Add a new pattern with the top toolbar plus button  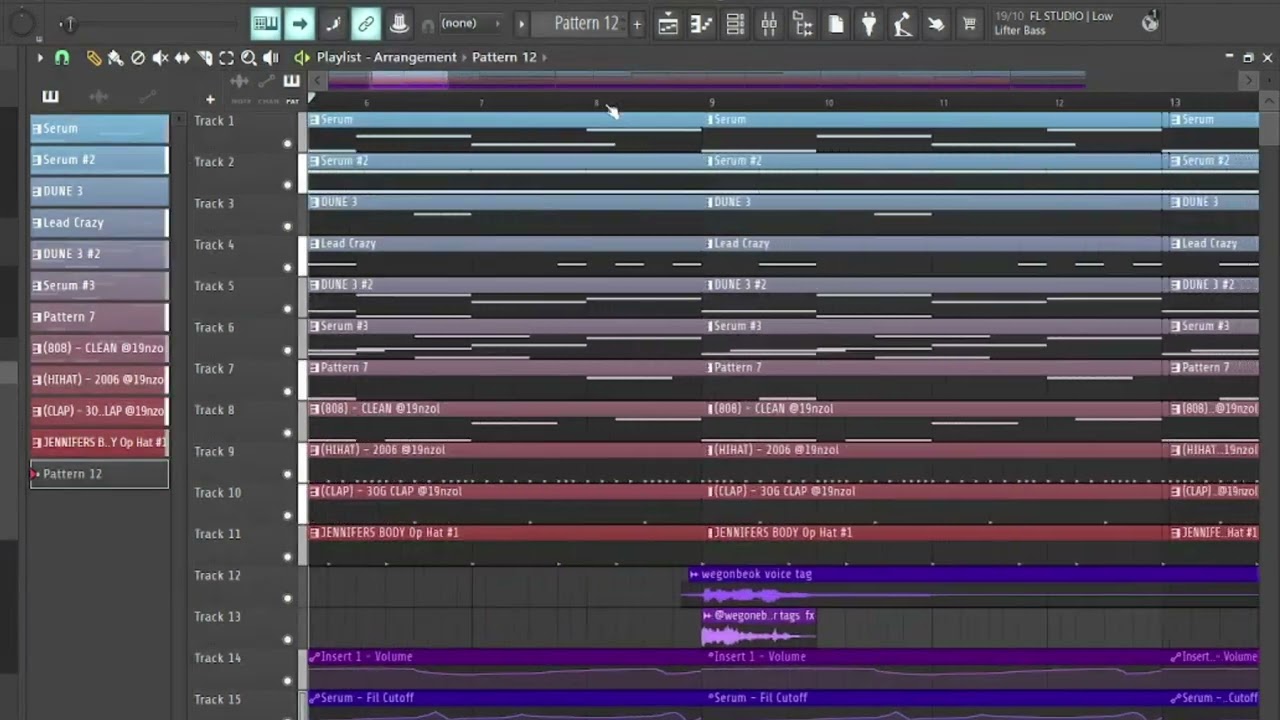tap(637, 24)
